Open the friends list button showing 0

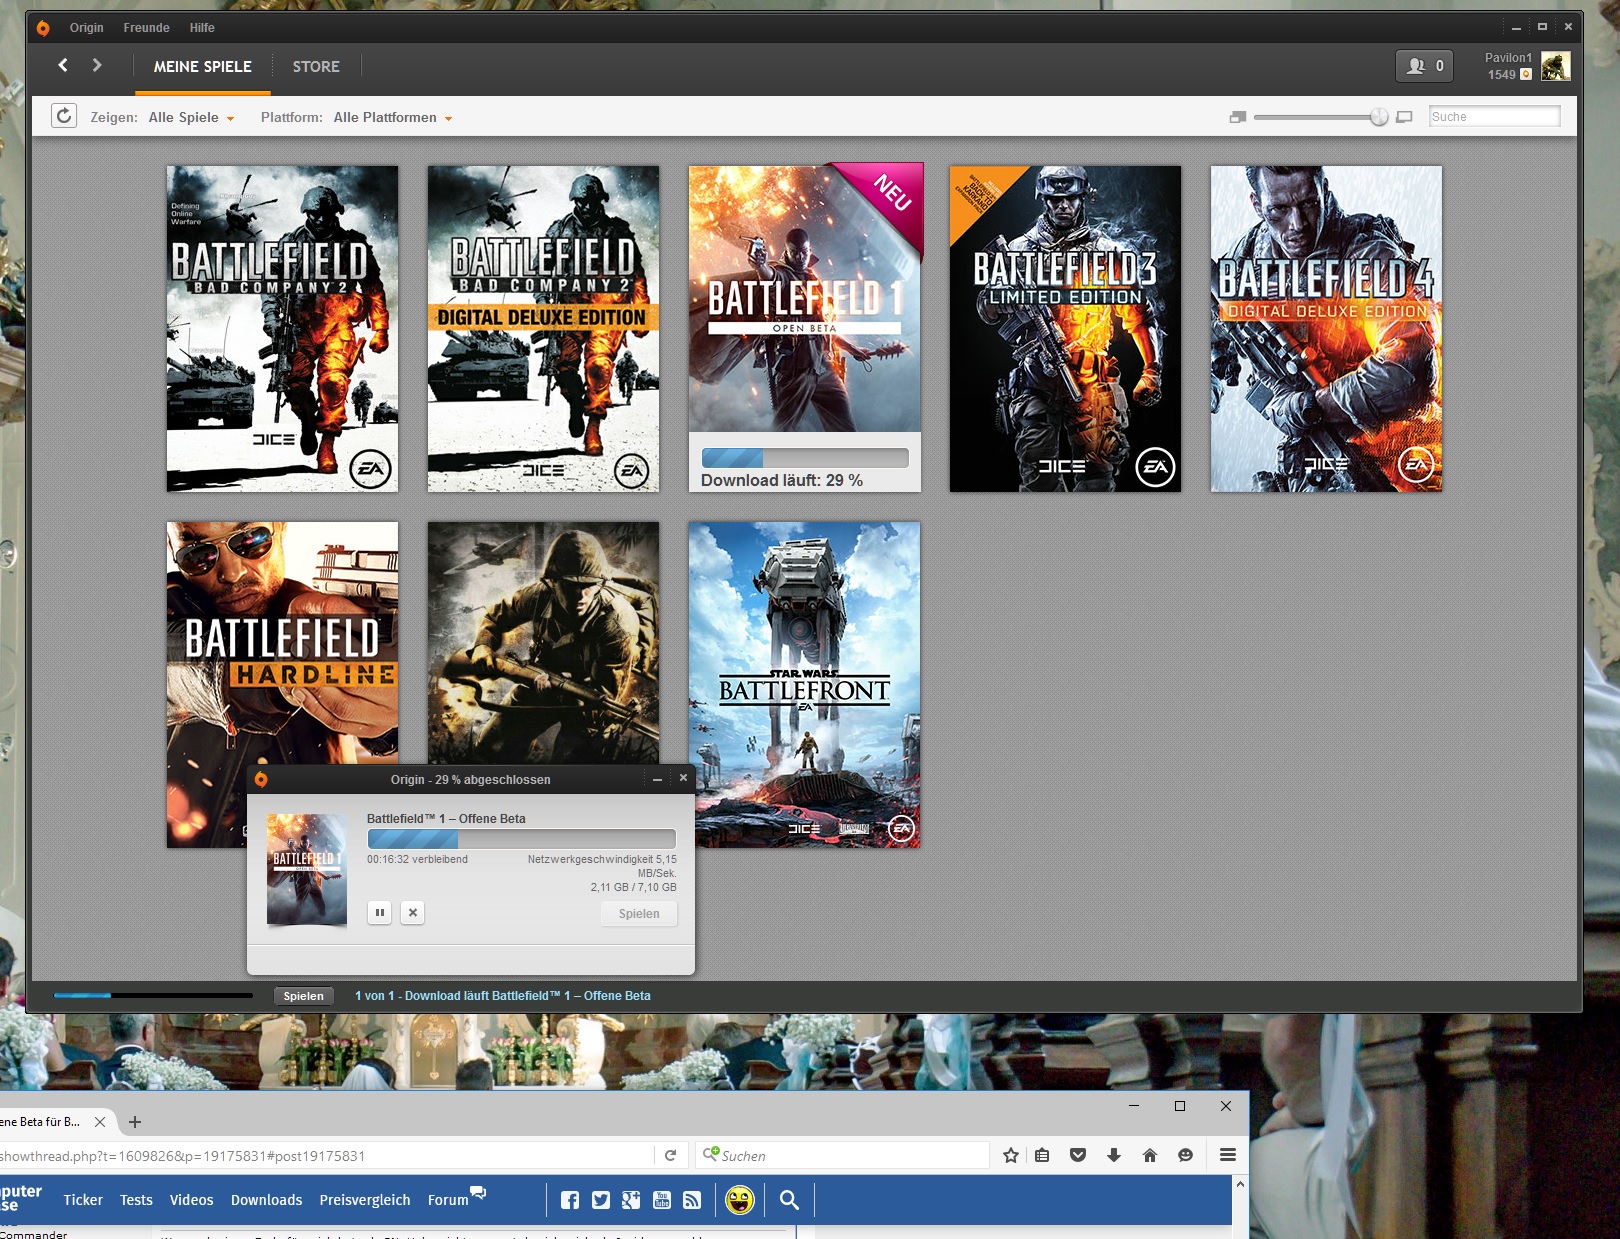[1424, 66]
